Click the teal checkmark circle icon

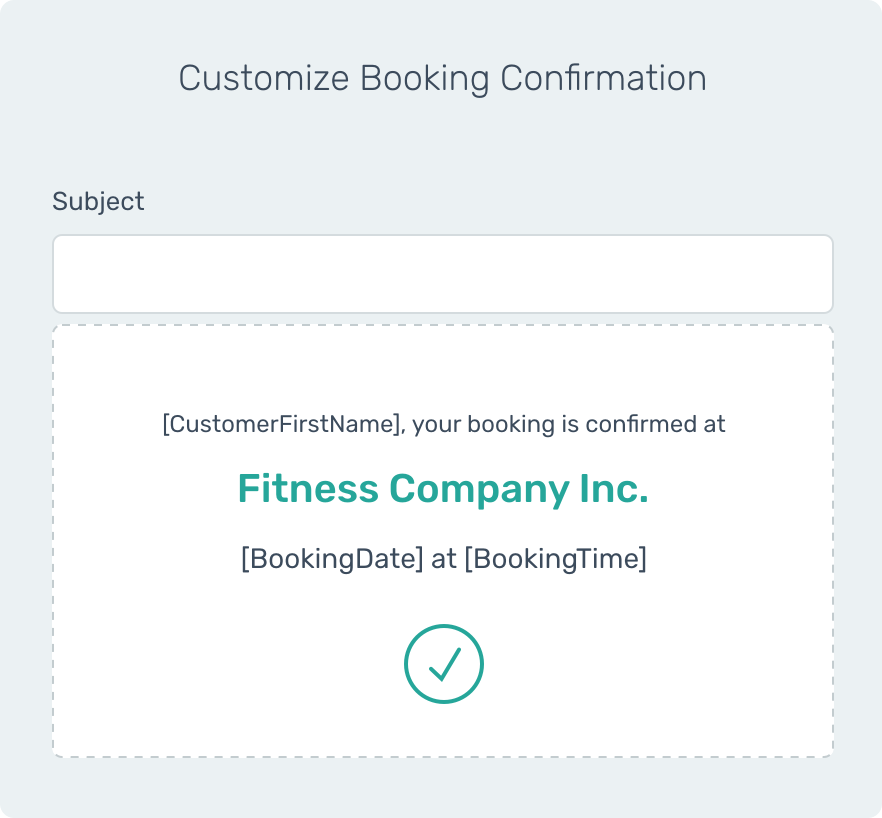(x=443, y=664)
